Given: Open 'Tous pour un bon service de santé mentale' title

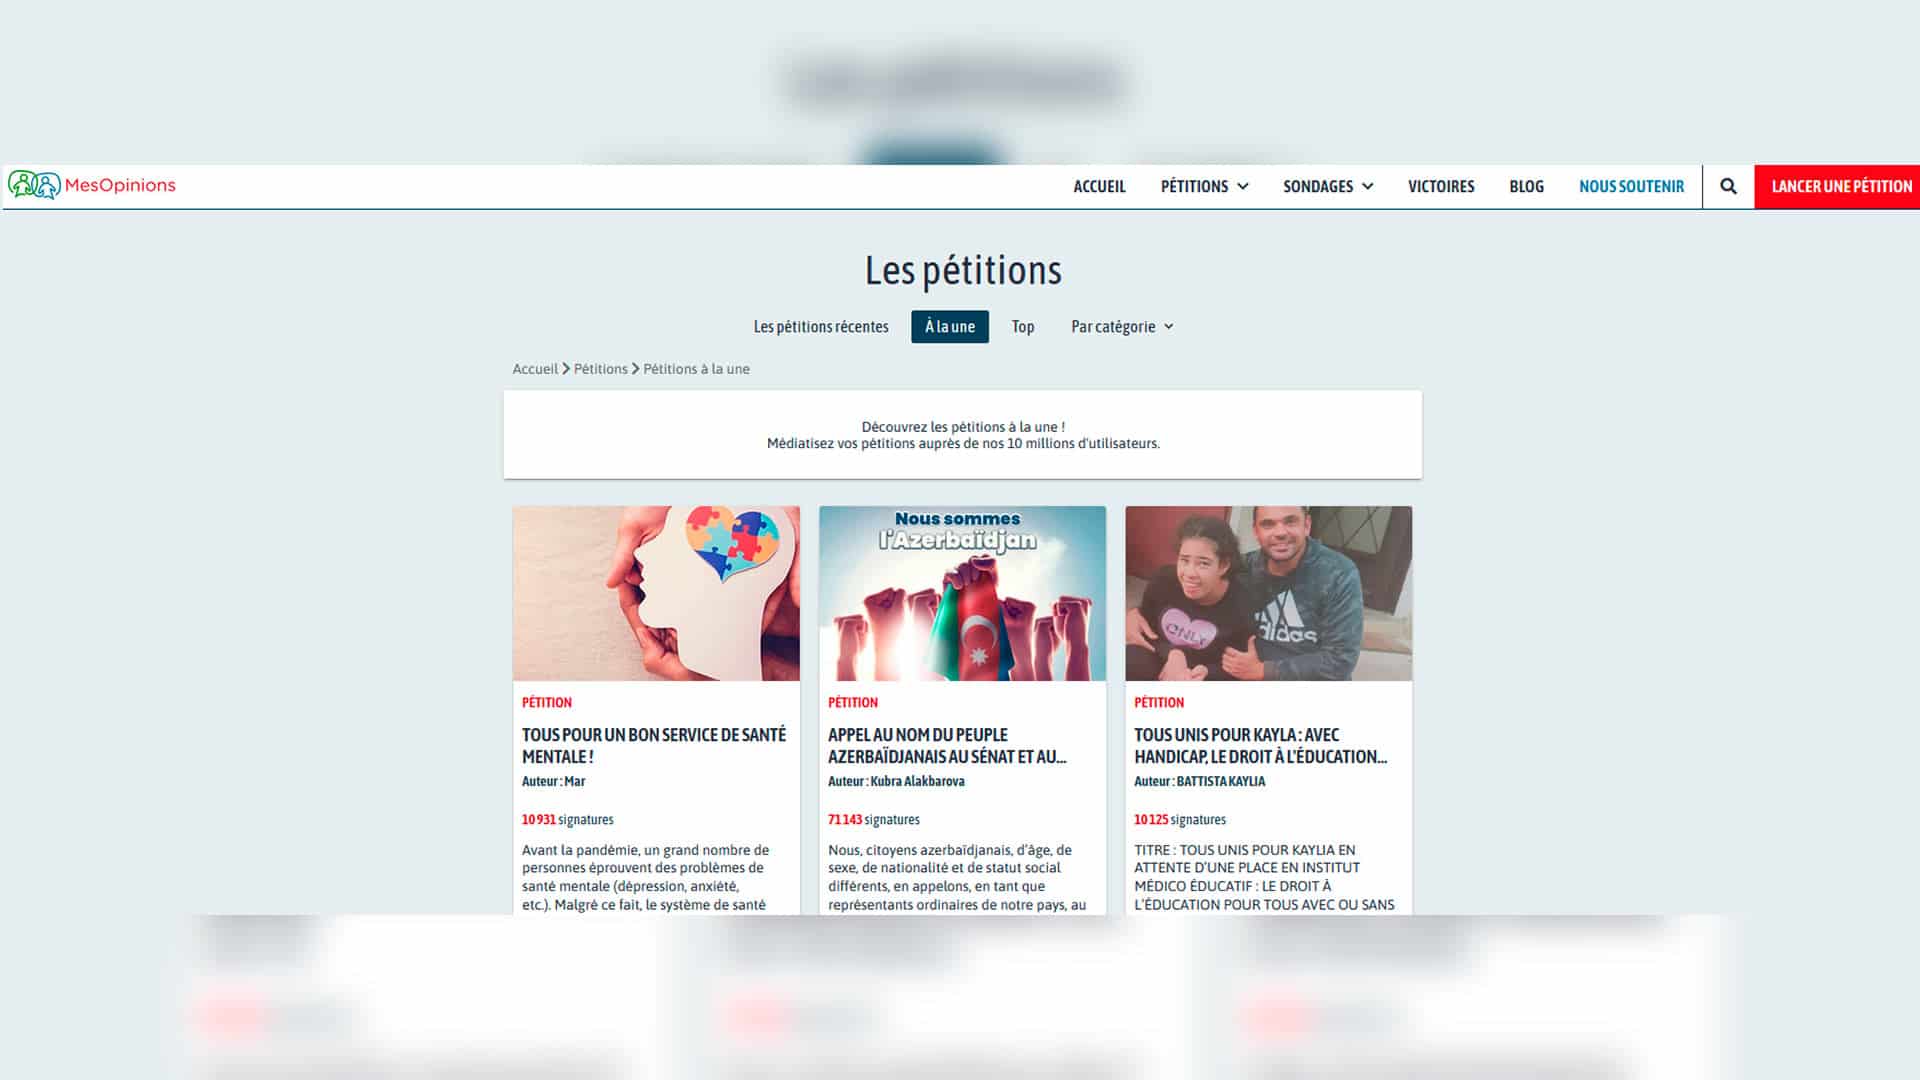Looking at the screenshot, I should 654,746.
